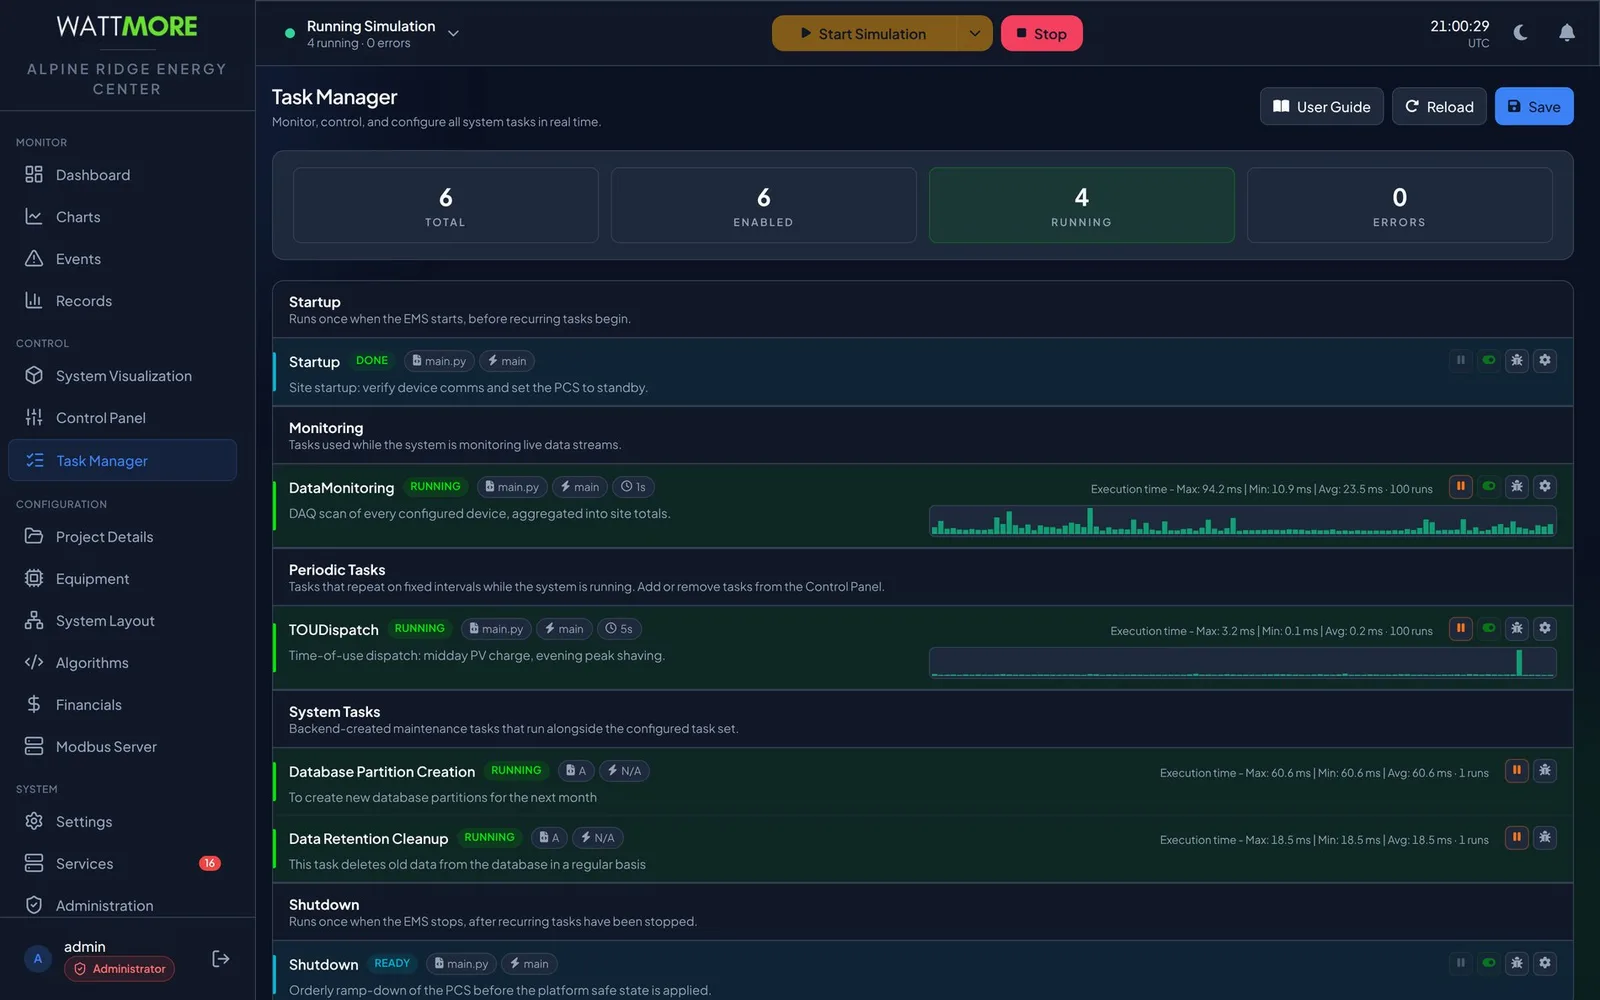Open the Events page

pos(122,259)
